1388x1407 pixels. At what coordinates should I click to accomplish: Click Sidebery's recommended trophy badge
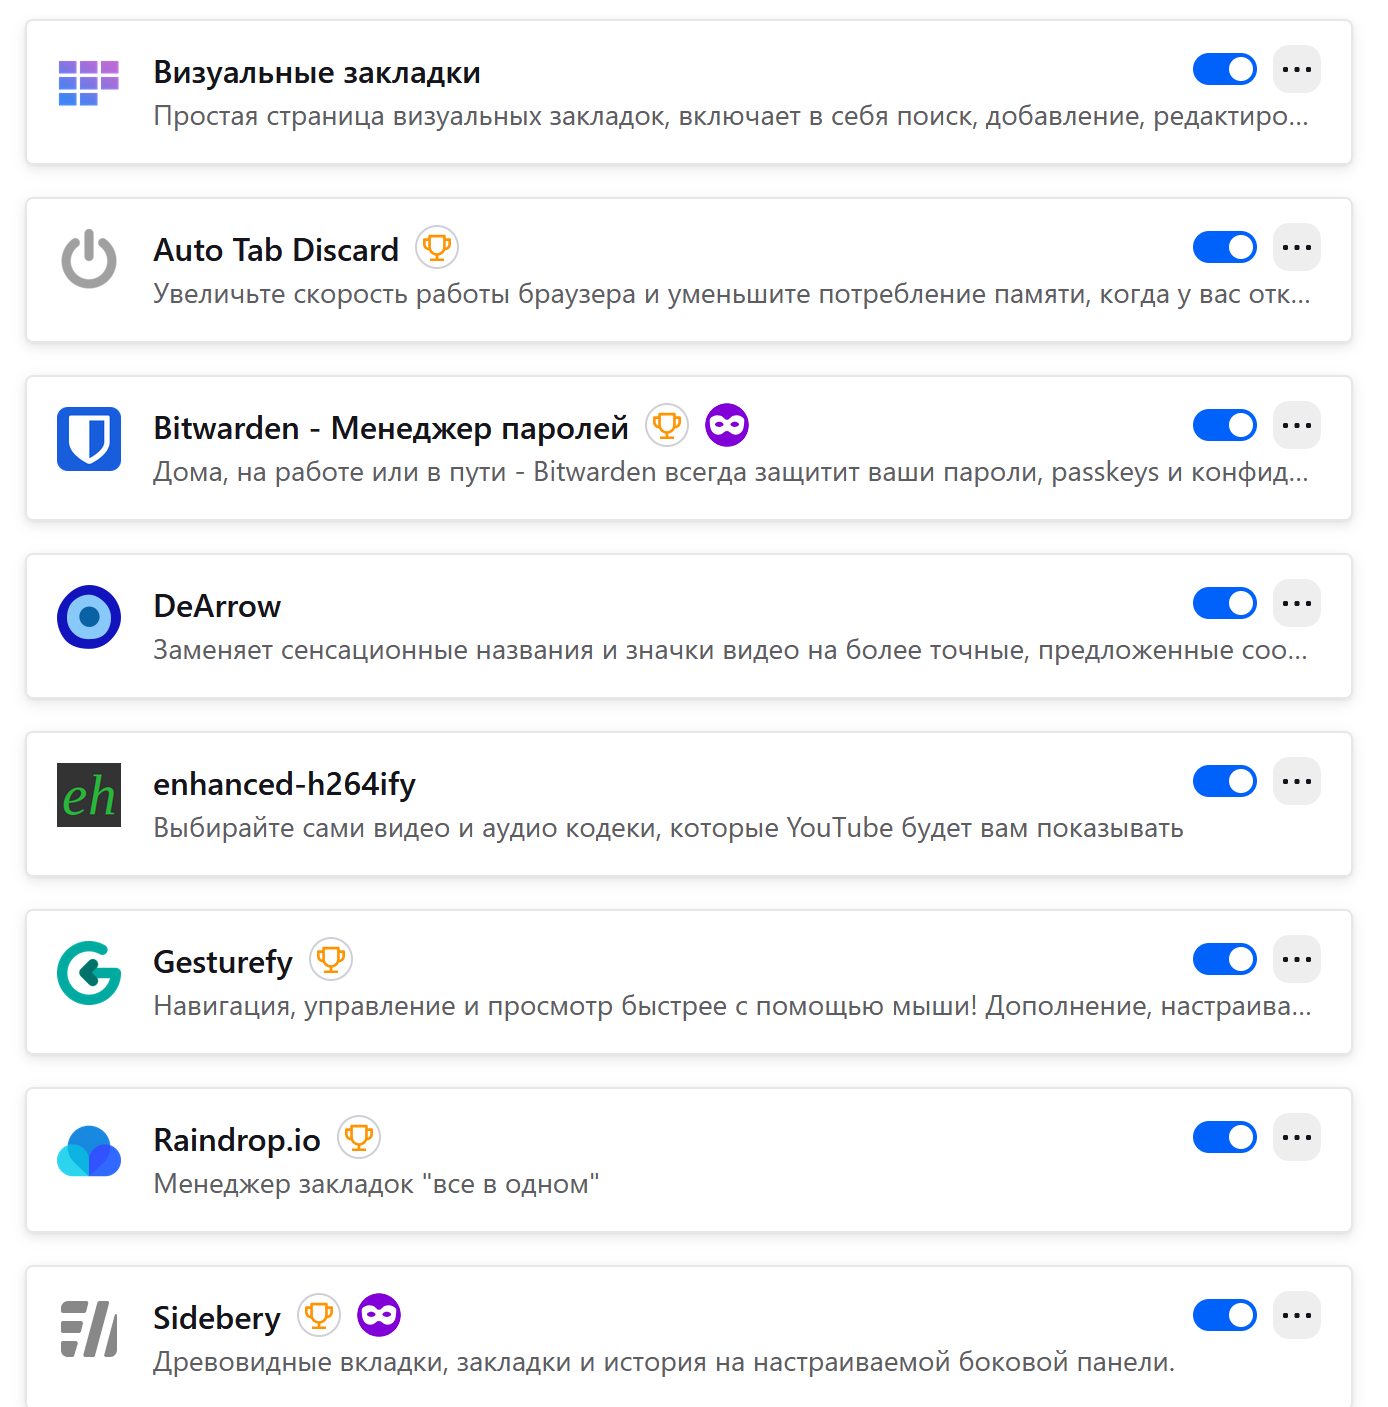[x=318, y=1316]
